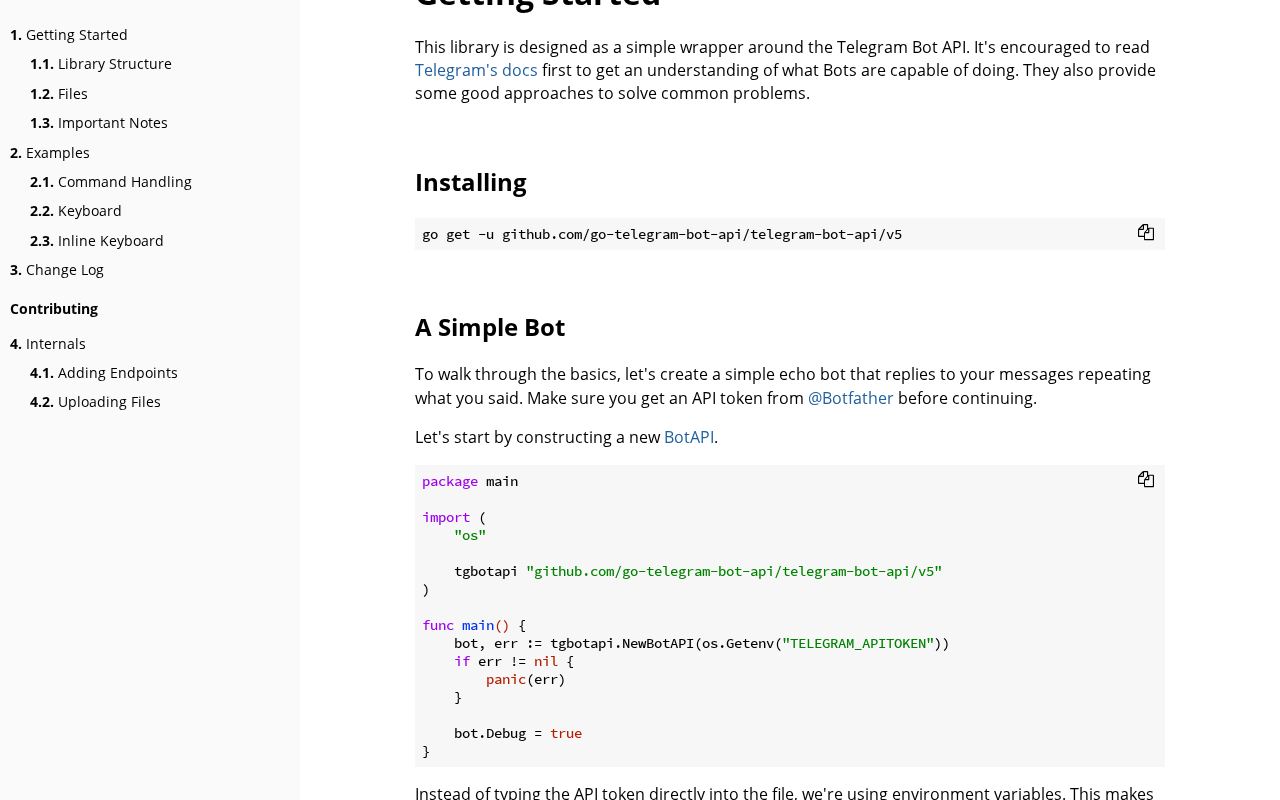Open the Telegram's docs link

pyautogui.click(x=476, y=70)
